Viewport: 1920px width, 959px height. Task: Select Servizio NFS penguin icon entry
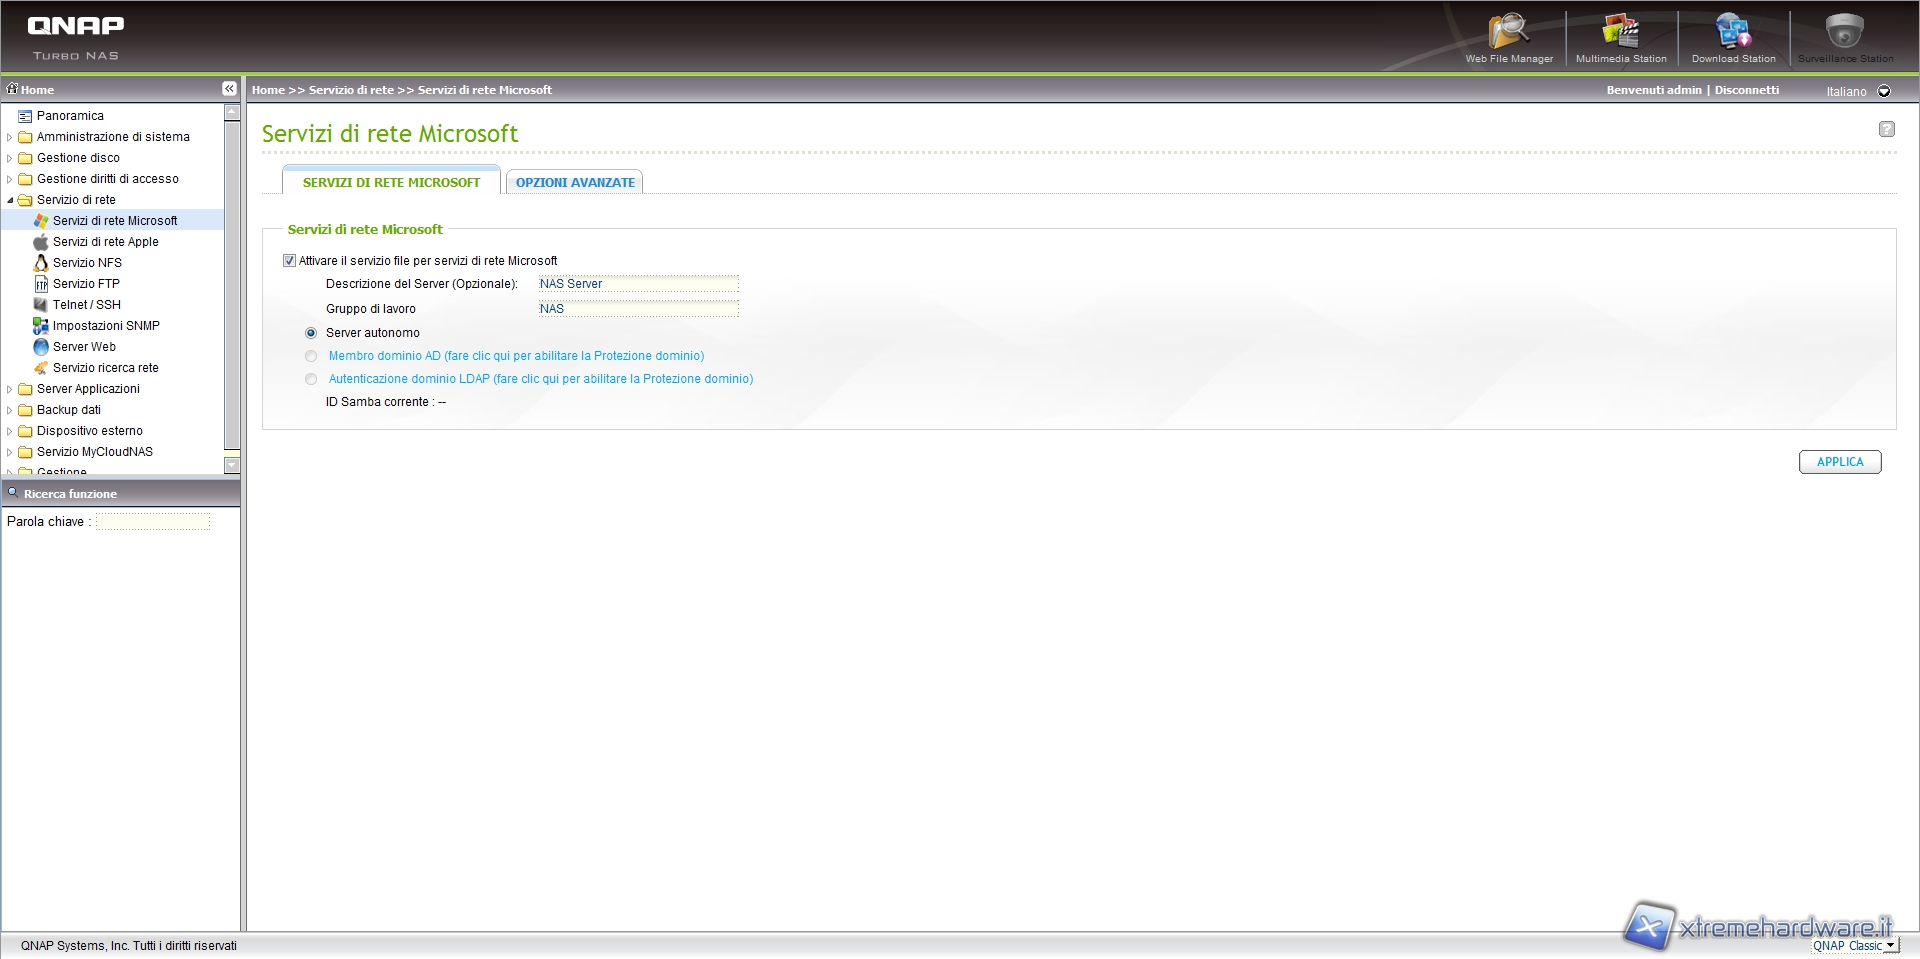click(x=41, y=263)
